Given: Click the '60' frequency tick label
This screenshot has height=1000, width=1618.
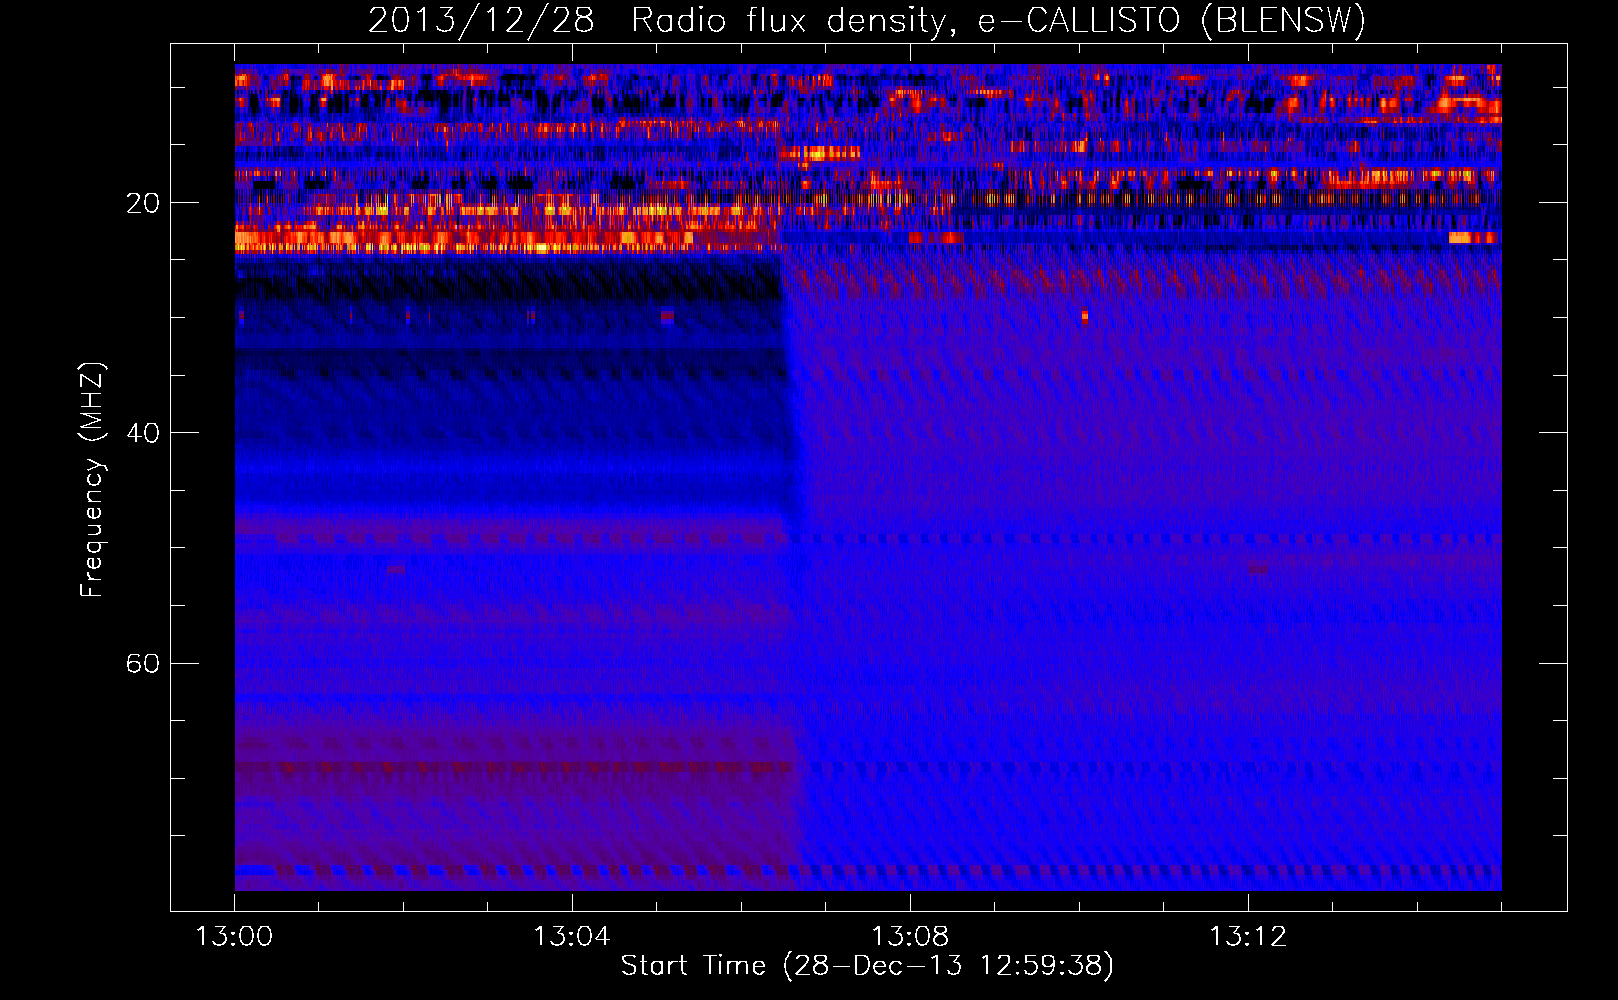Looking at the screenshot, I should (x=143, y=663).
